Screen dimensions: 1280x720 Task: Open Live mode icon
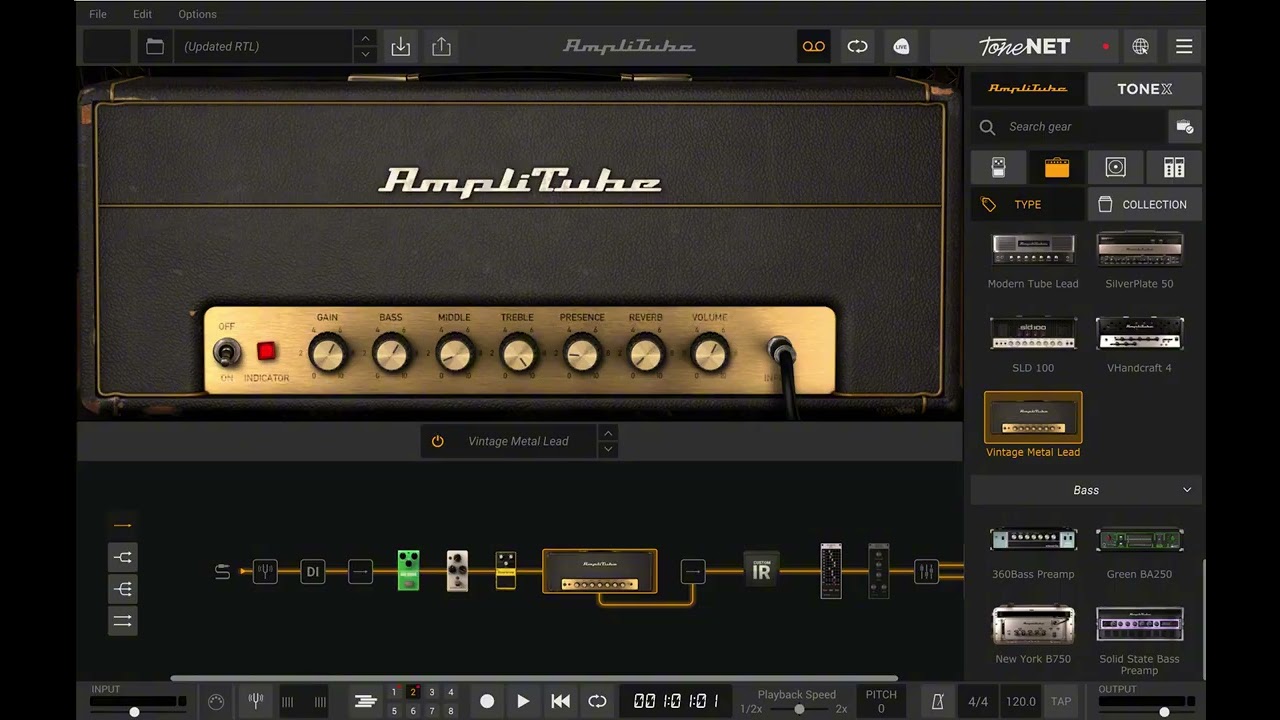901,46
